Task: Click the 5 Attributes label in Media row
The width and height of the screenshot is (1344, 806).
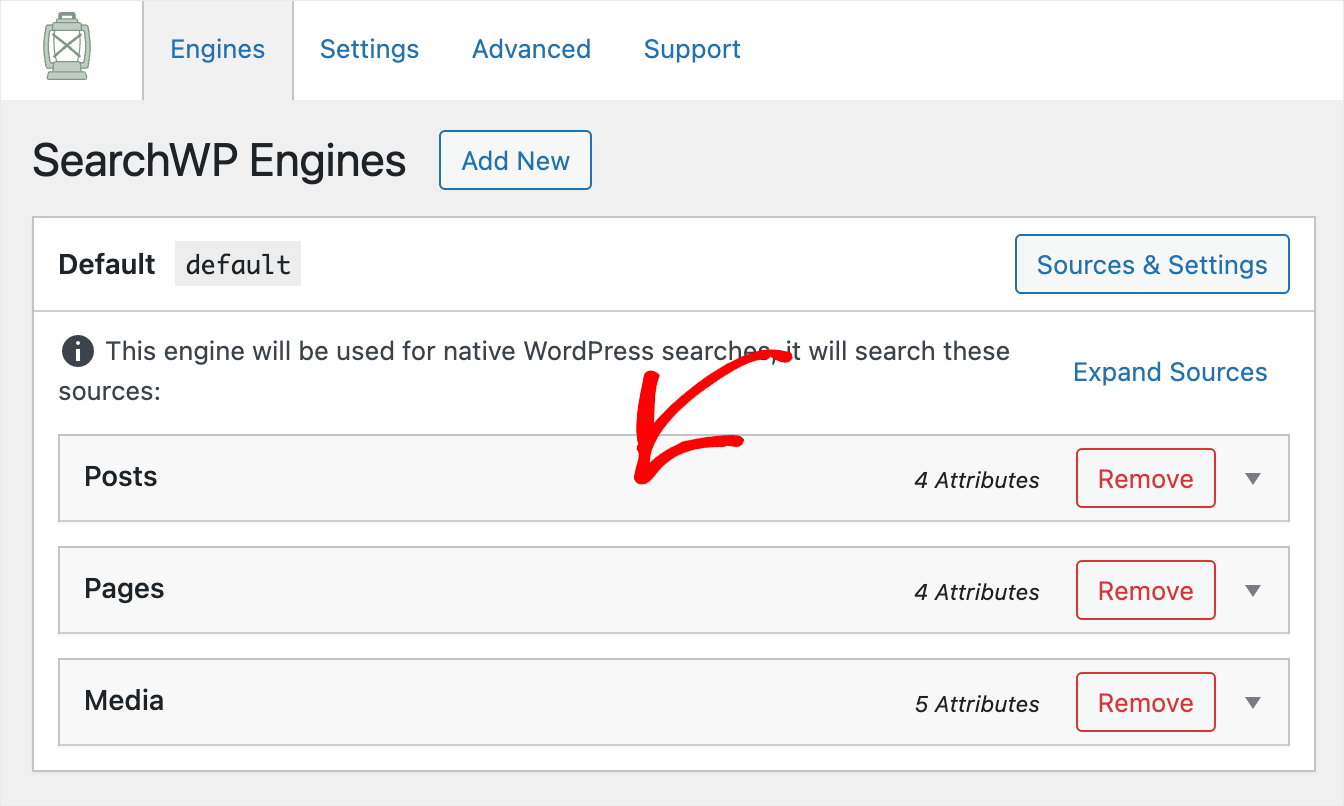Action: [x=977, y=704]
